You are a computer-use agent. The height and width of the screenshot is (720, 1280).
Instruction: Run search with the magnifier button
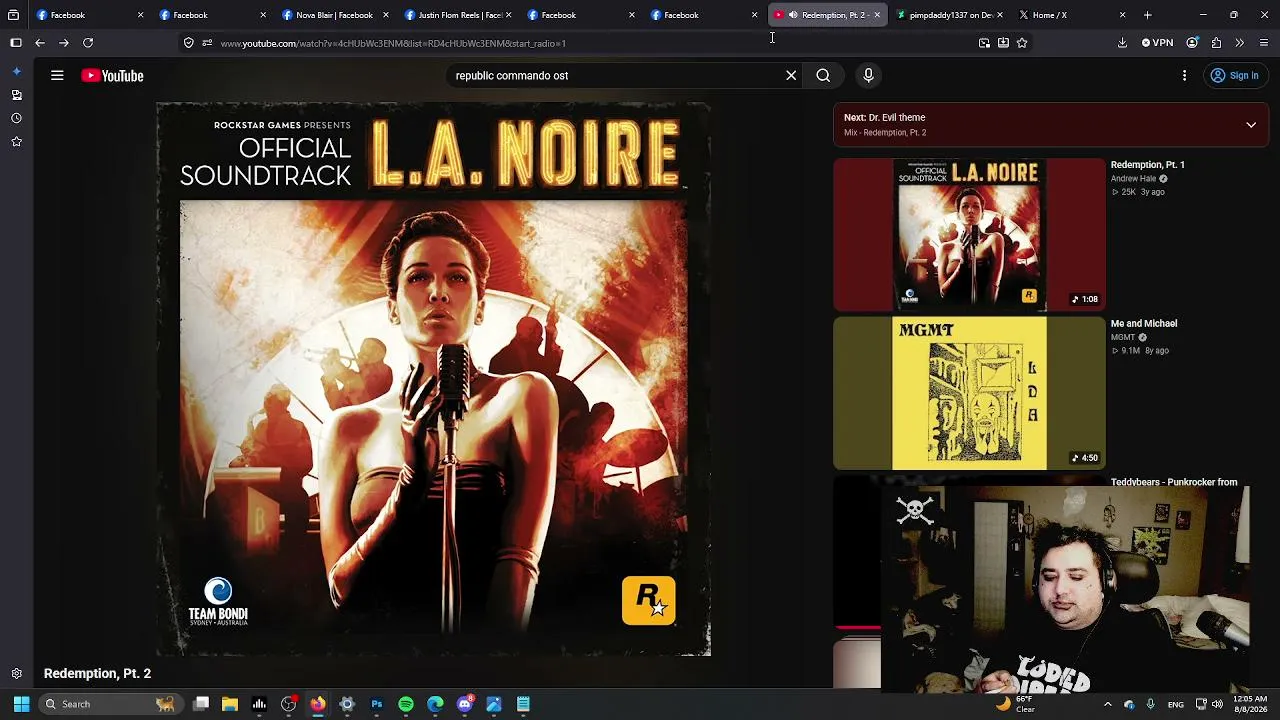(x=823, y=76)
